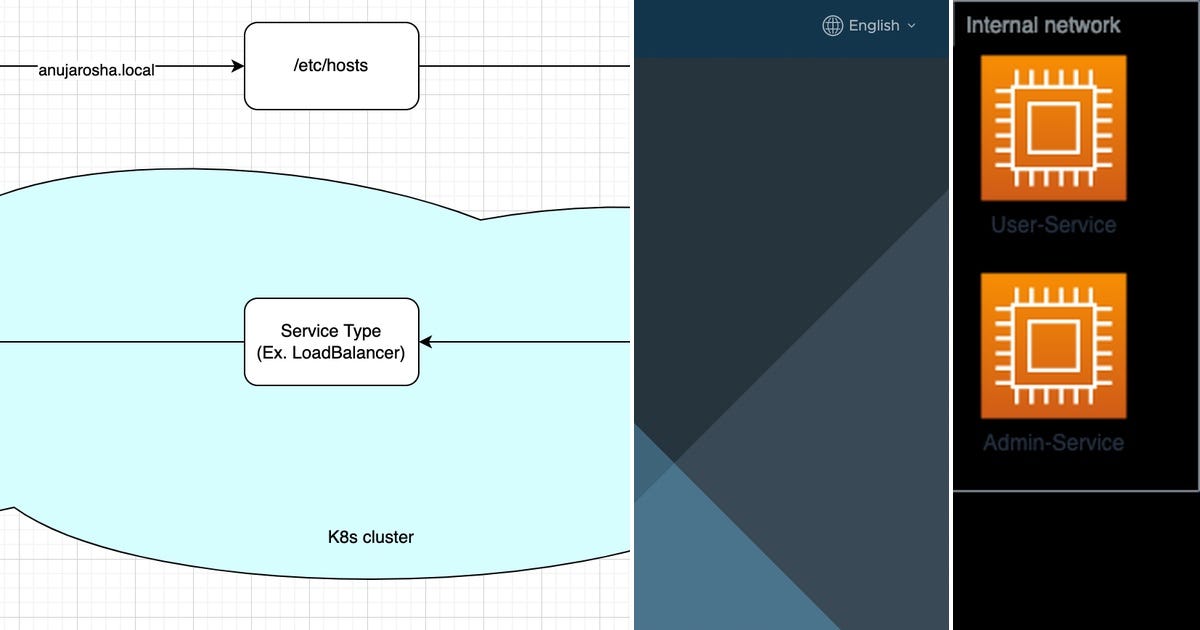This screenshot has height=630, width=1200.
Task: Click the orange chip icon above Admin-Service label
Action: point(1052,344)
